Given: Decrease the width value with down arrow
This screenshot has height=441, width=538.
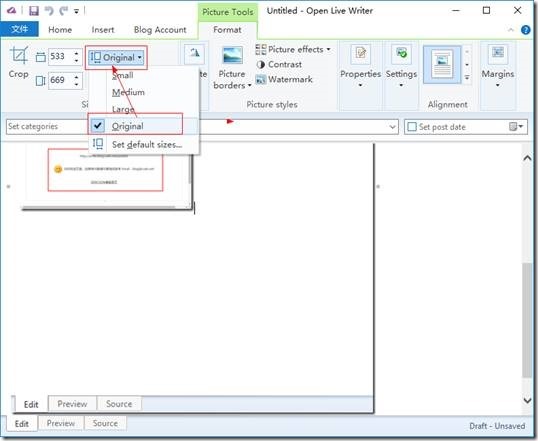Looking at the screenshot, I should pyautogui.click(x=77, y=61).
